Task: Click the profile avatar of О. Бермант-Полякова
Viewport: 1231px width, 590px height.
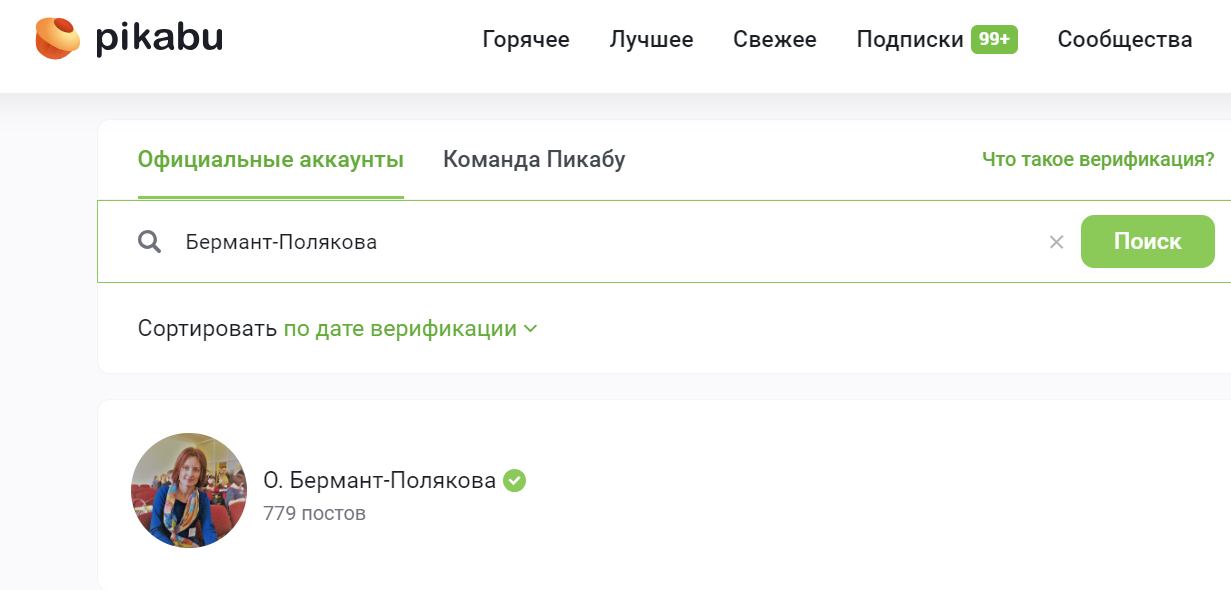Action: coord(189,491)
